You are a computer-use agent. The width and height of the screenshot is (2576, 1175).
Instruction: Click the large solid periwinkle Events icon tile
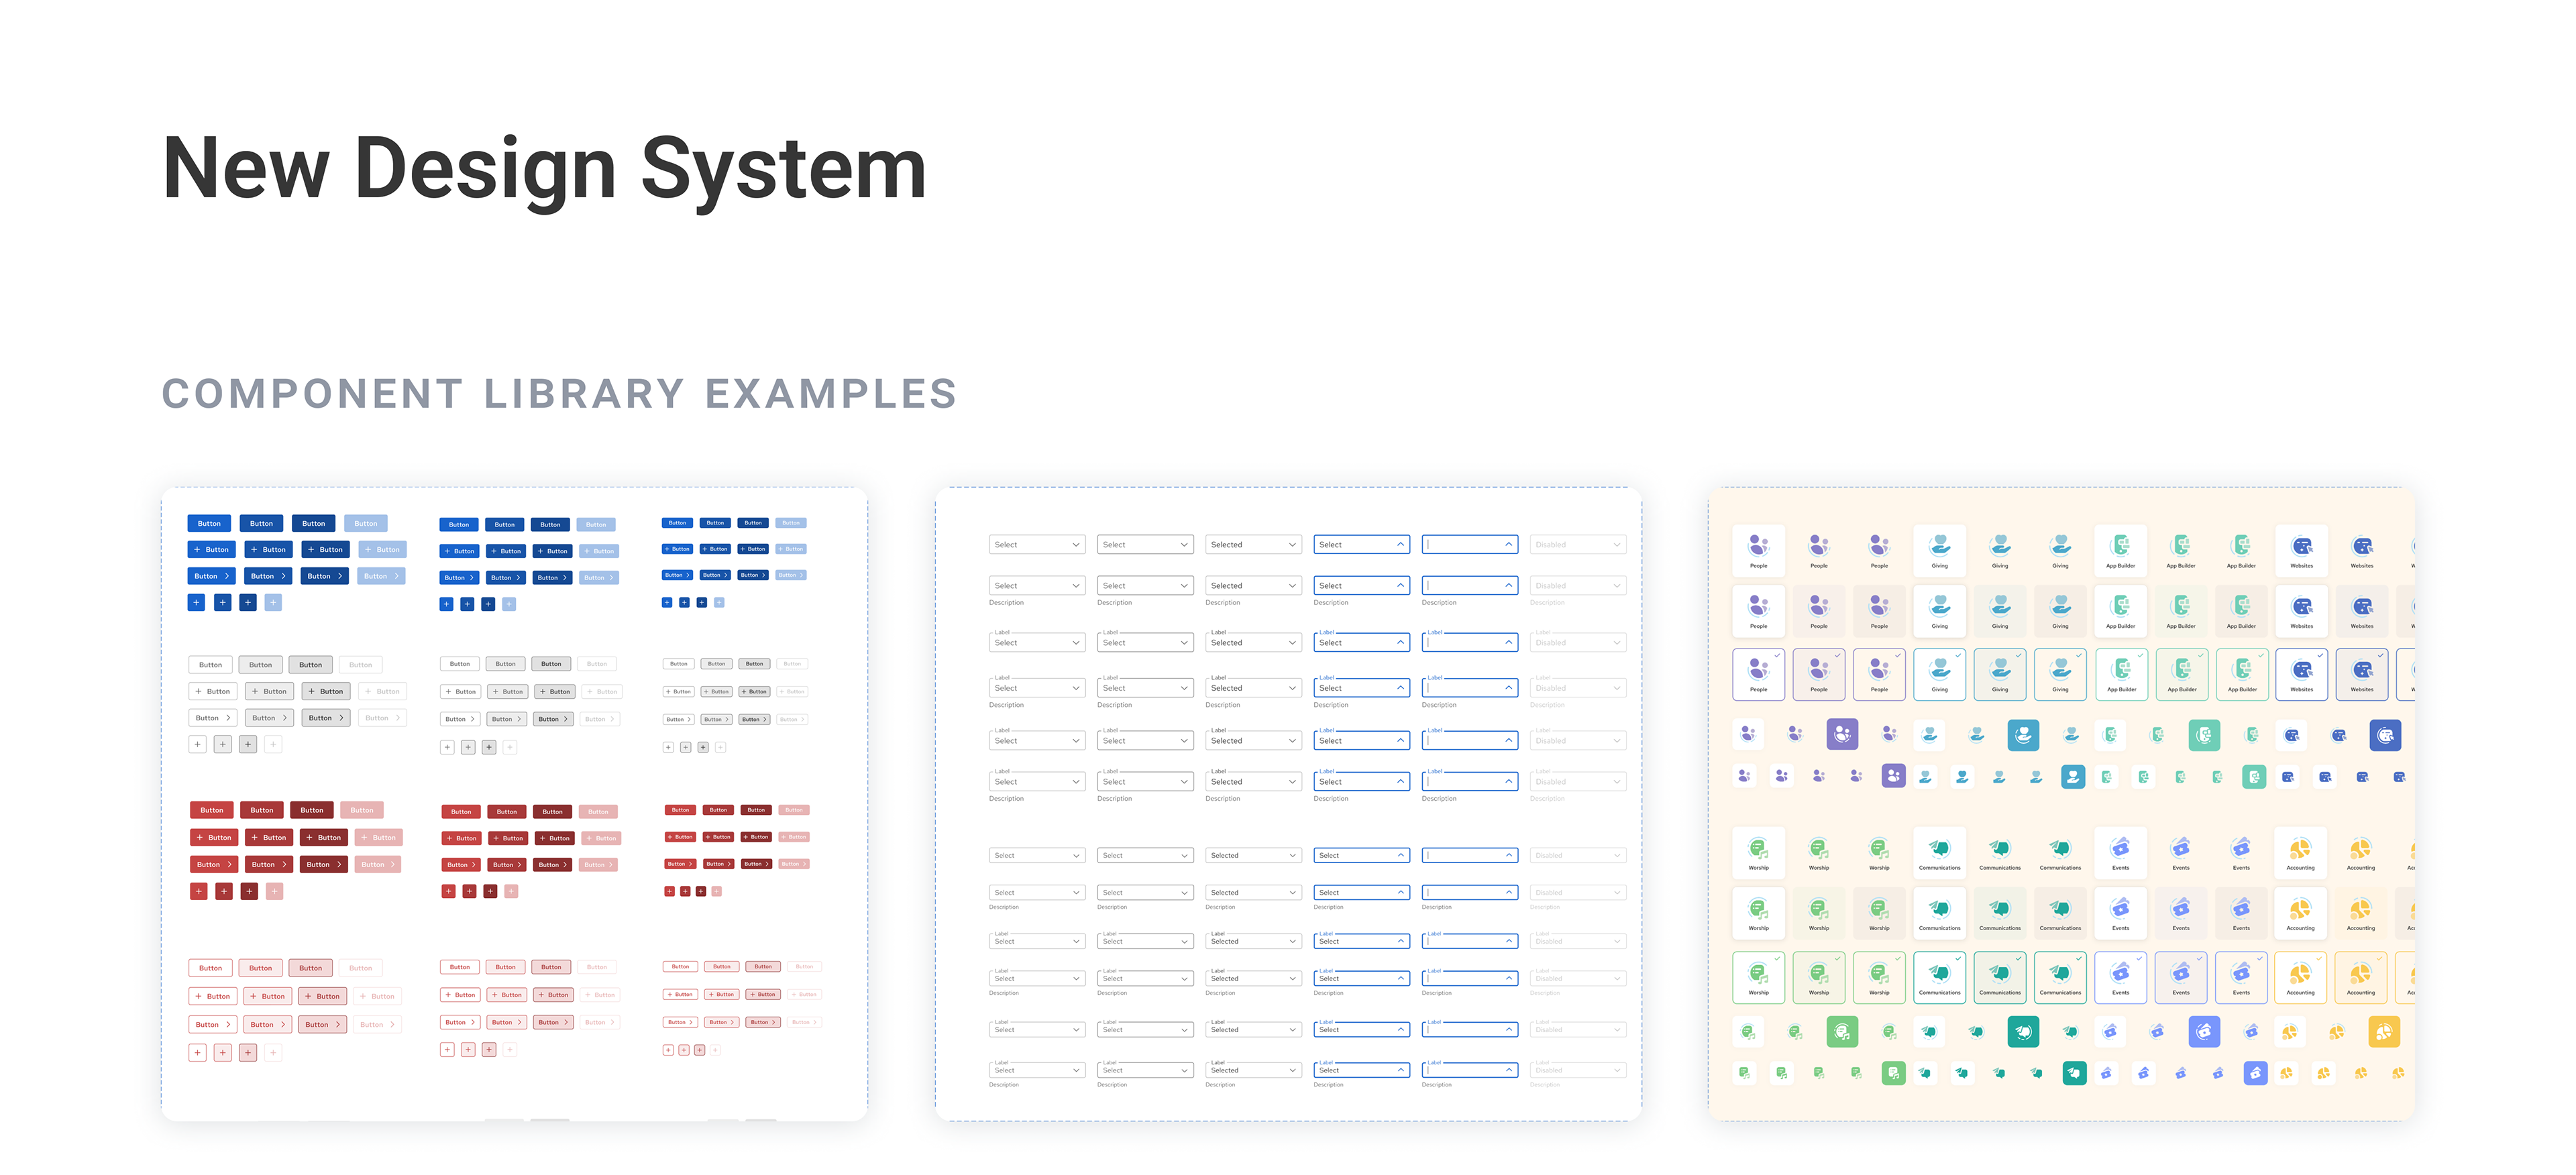pos(2204,1031)
